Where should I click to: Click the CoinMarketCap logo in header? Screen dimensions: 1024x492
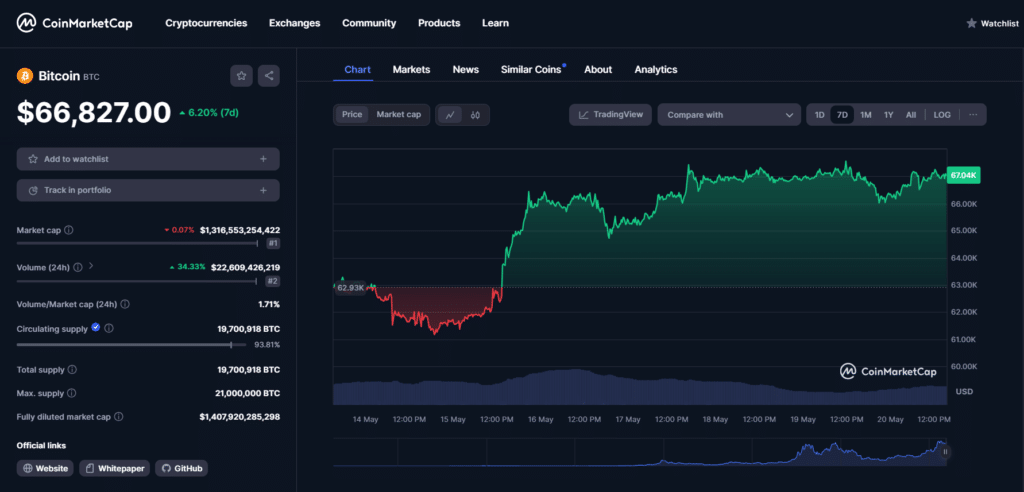[x=74, y=23]
